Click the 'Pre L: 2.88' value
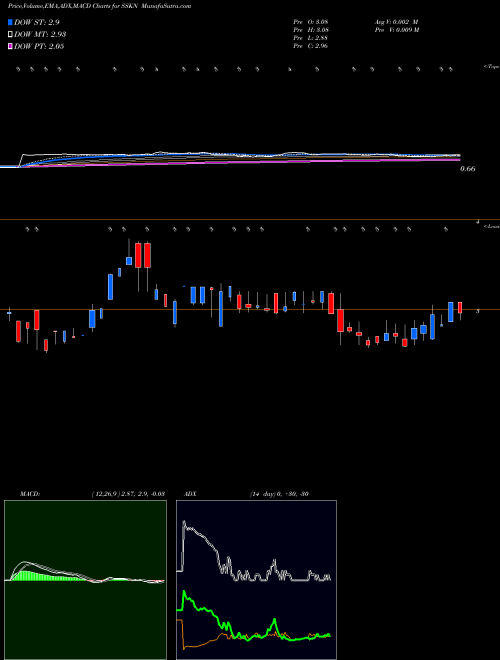Image resolution: width=500 pixels, height=660 pixels. [x=311, y=38]
